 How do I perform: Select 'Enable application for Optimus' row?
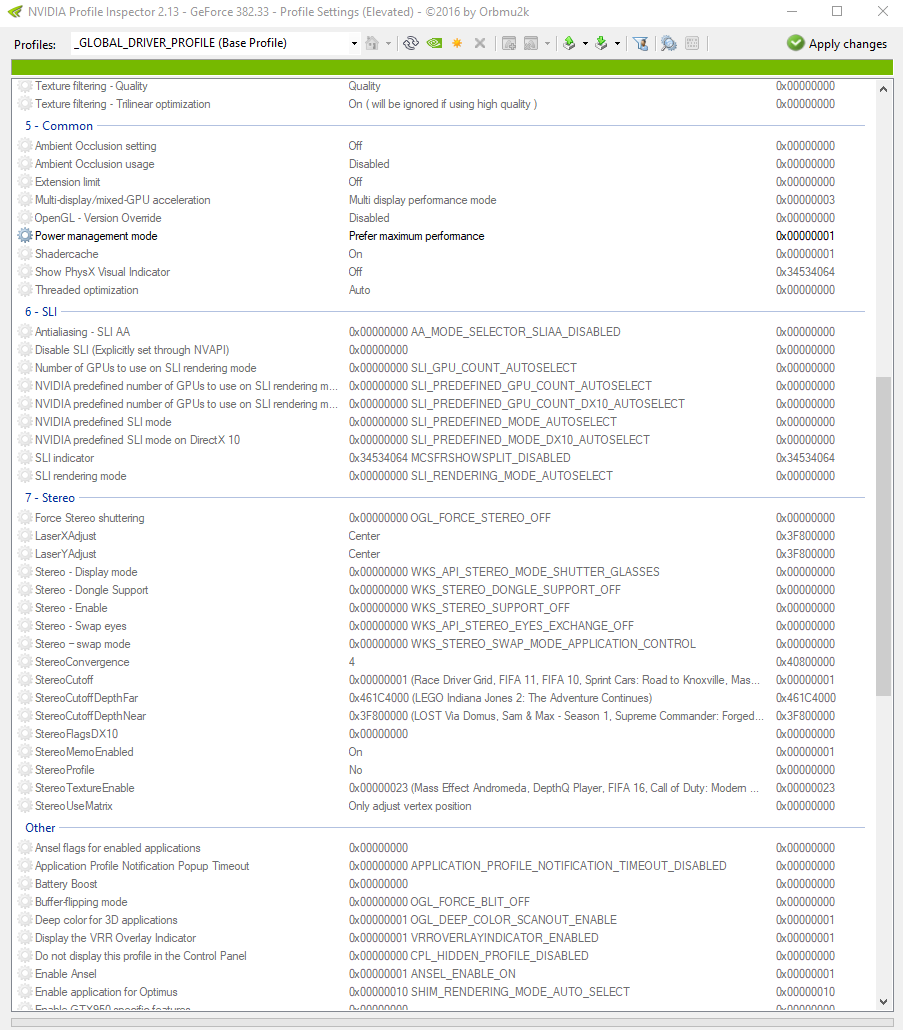coord(443,992)
